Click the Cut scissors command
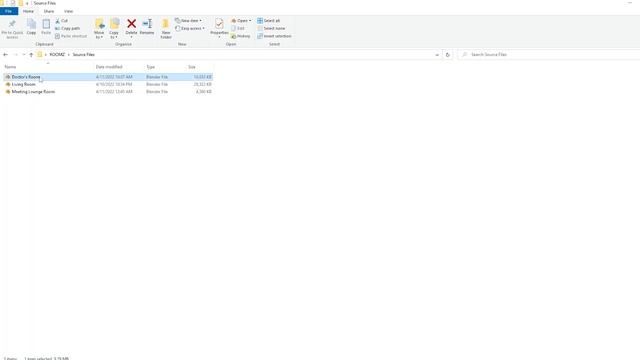Screen dimensions: 640x360 (x=61, y=21)
